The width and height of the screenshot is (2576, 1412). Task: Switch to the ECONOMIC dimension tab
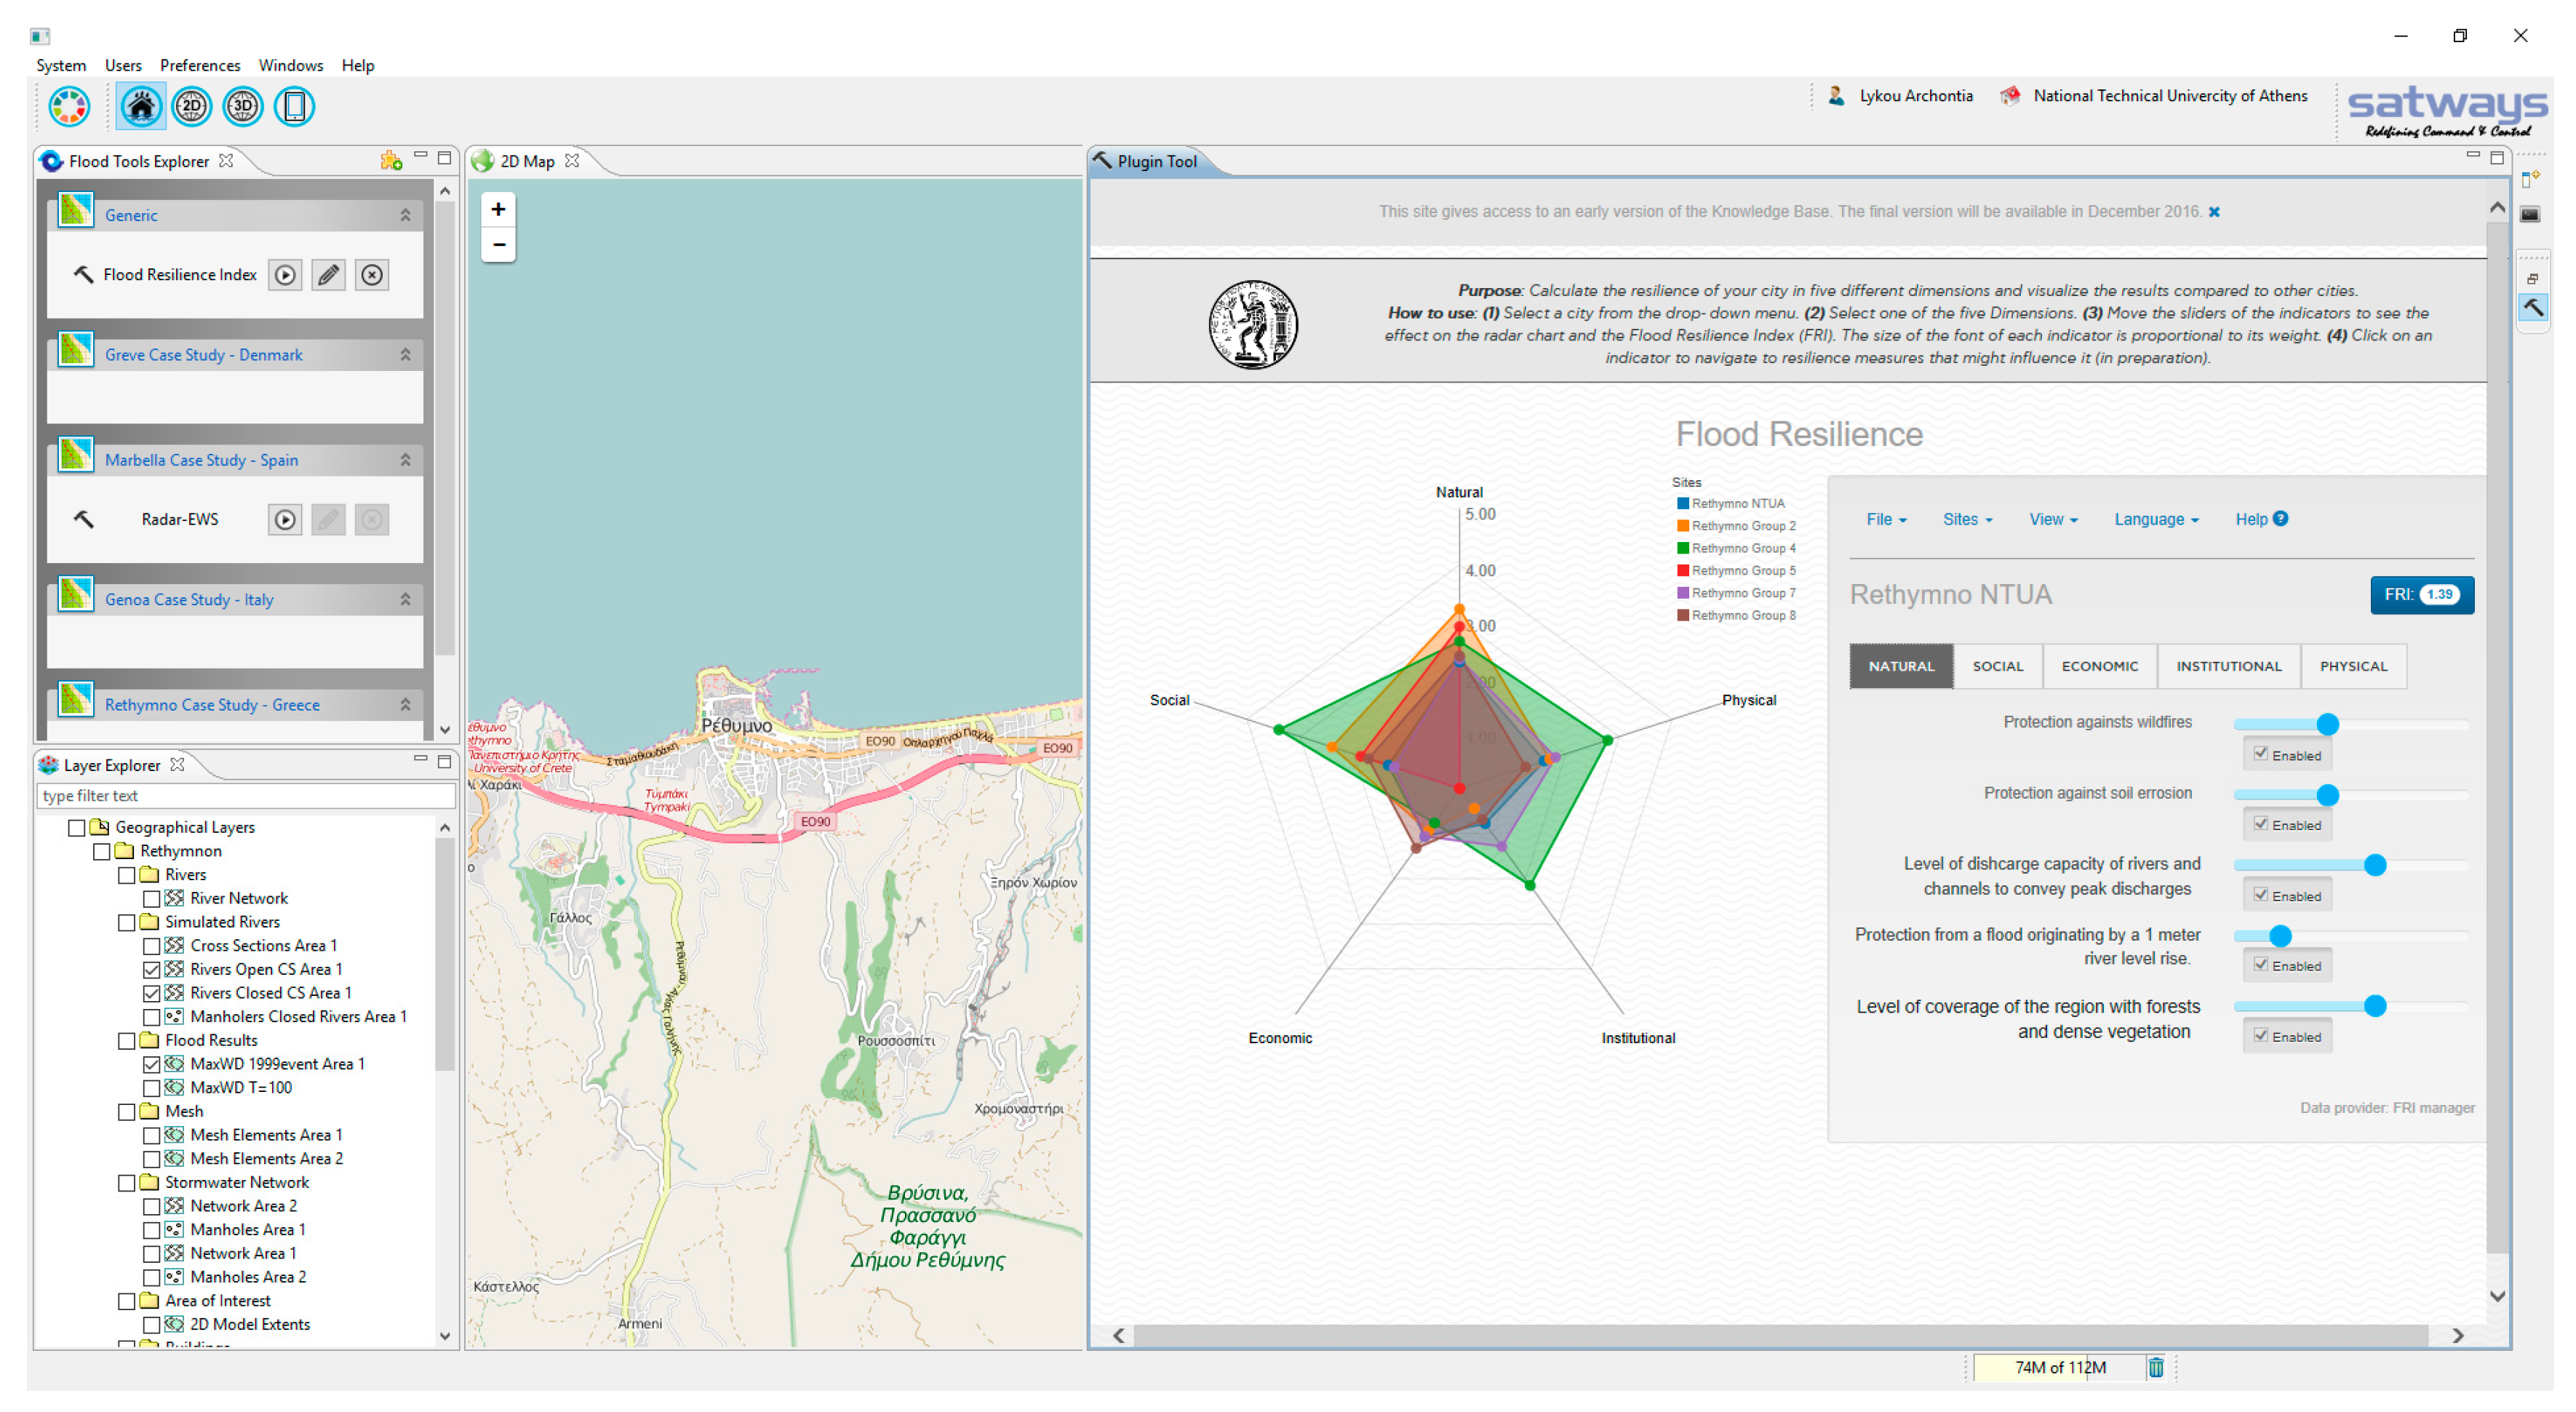coord(2099,666)
